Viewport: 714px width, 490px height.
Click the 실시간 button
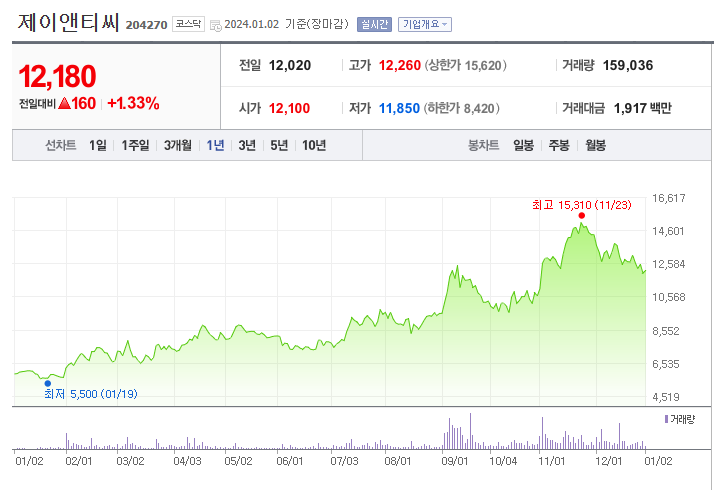point(374,24)
